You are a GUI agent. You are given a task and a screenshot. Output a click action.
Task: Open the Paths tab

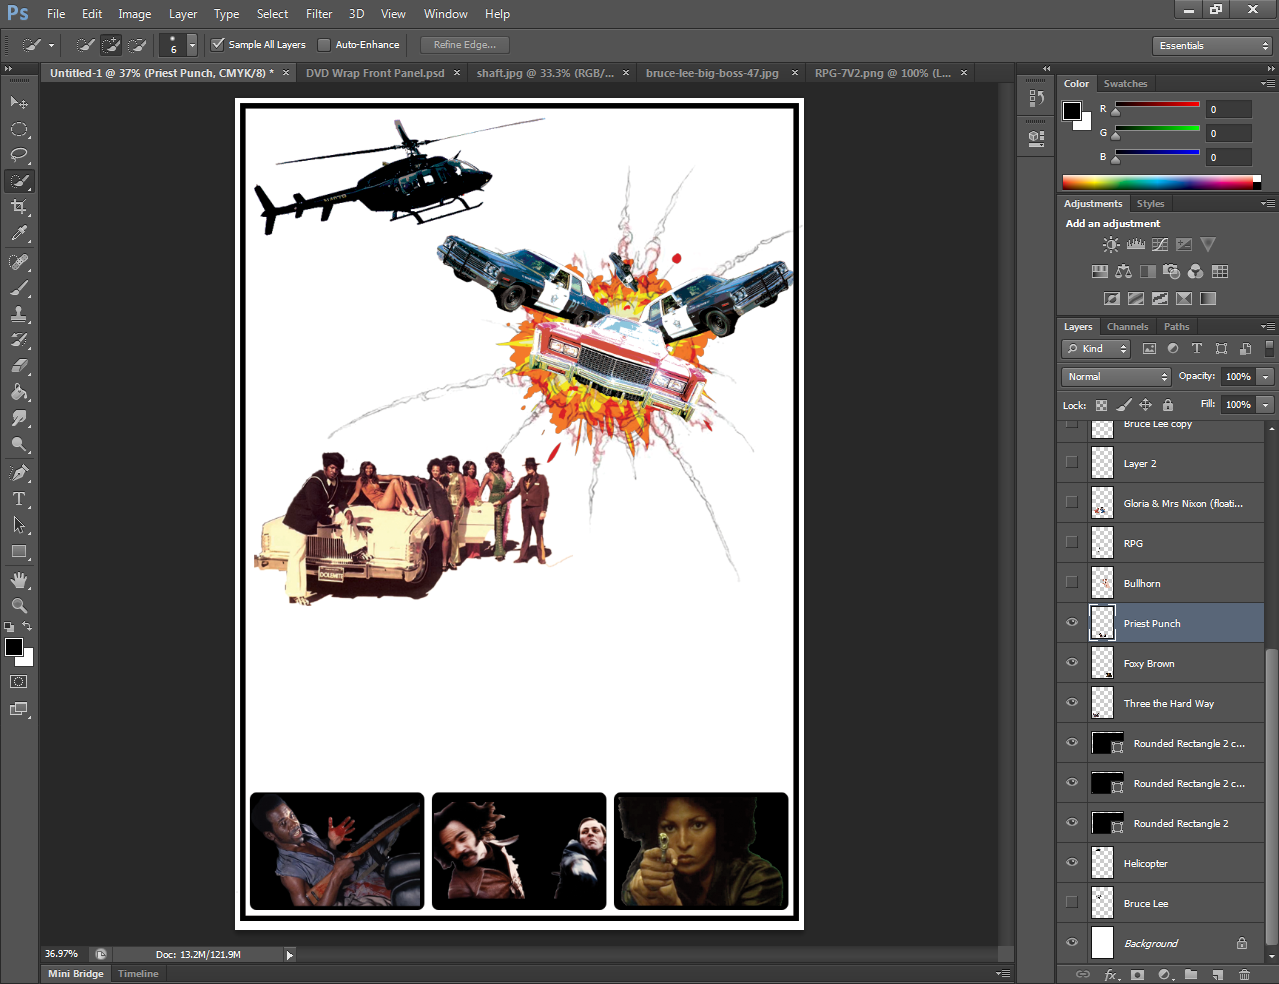tap(1177, 327)
